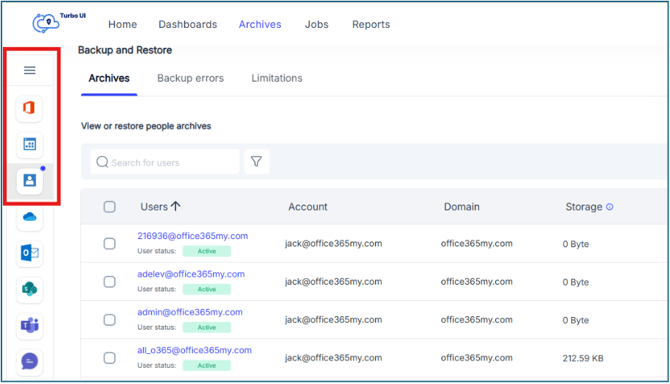This screenshot has height=384, width=670.
Task: Click 0 Byte storage in 216936 row
Action: [x=576, y=244]
